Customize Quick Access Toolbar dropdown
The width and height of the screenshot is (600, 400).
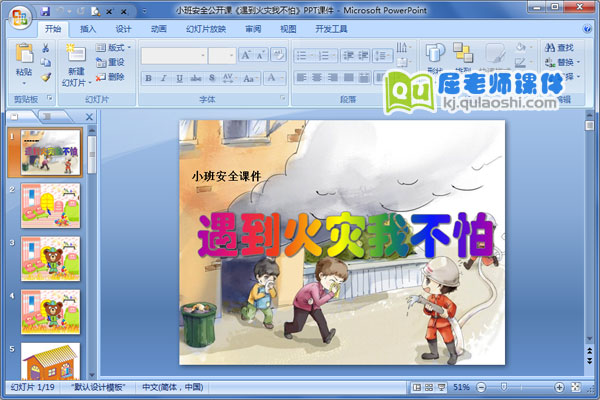[x=144, y=11]
